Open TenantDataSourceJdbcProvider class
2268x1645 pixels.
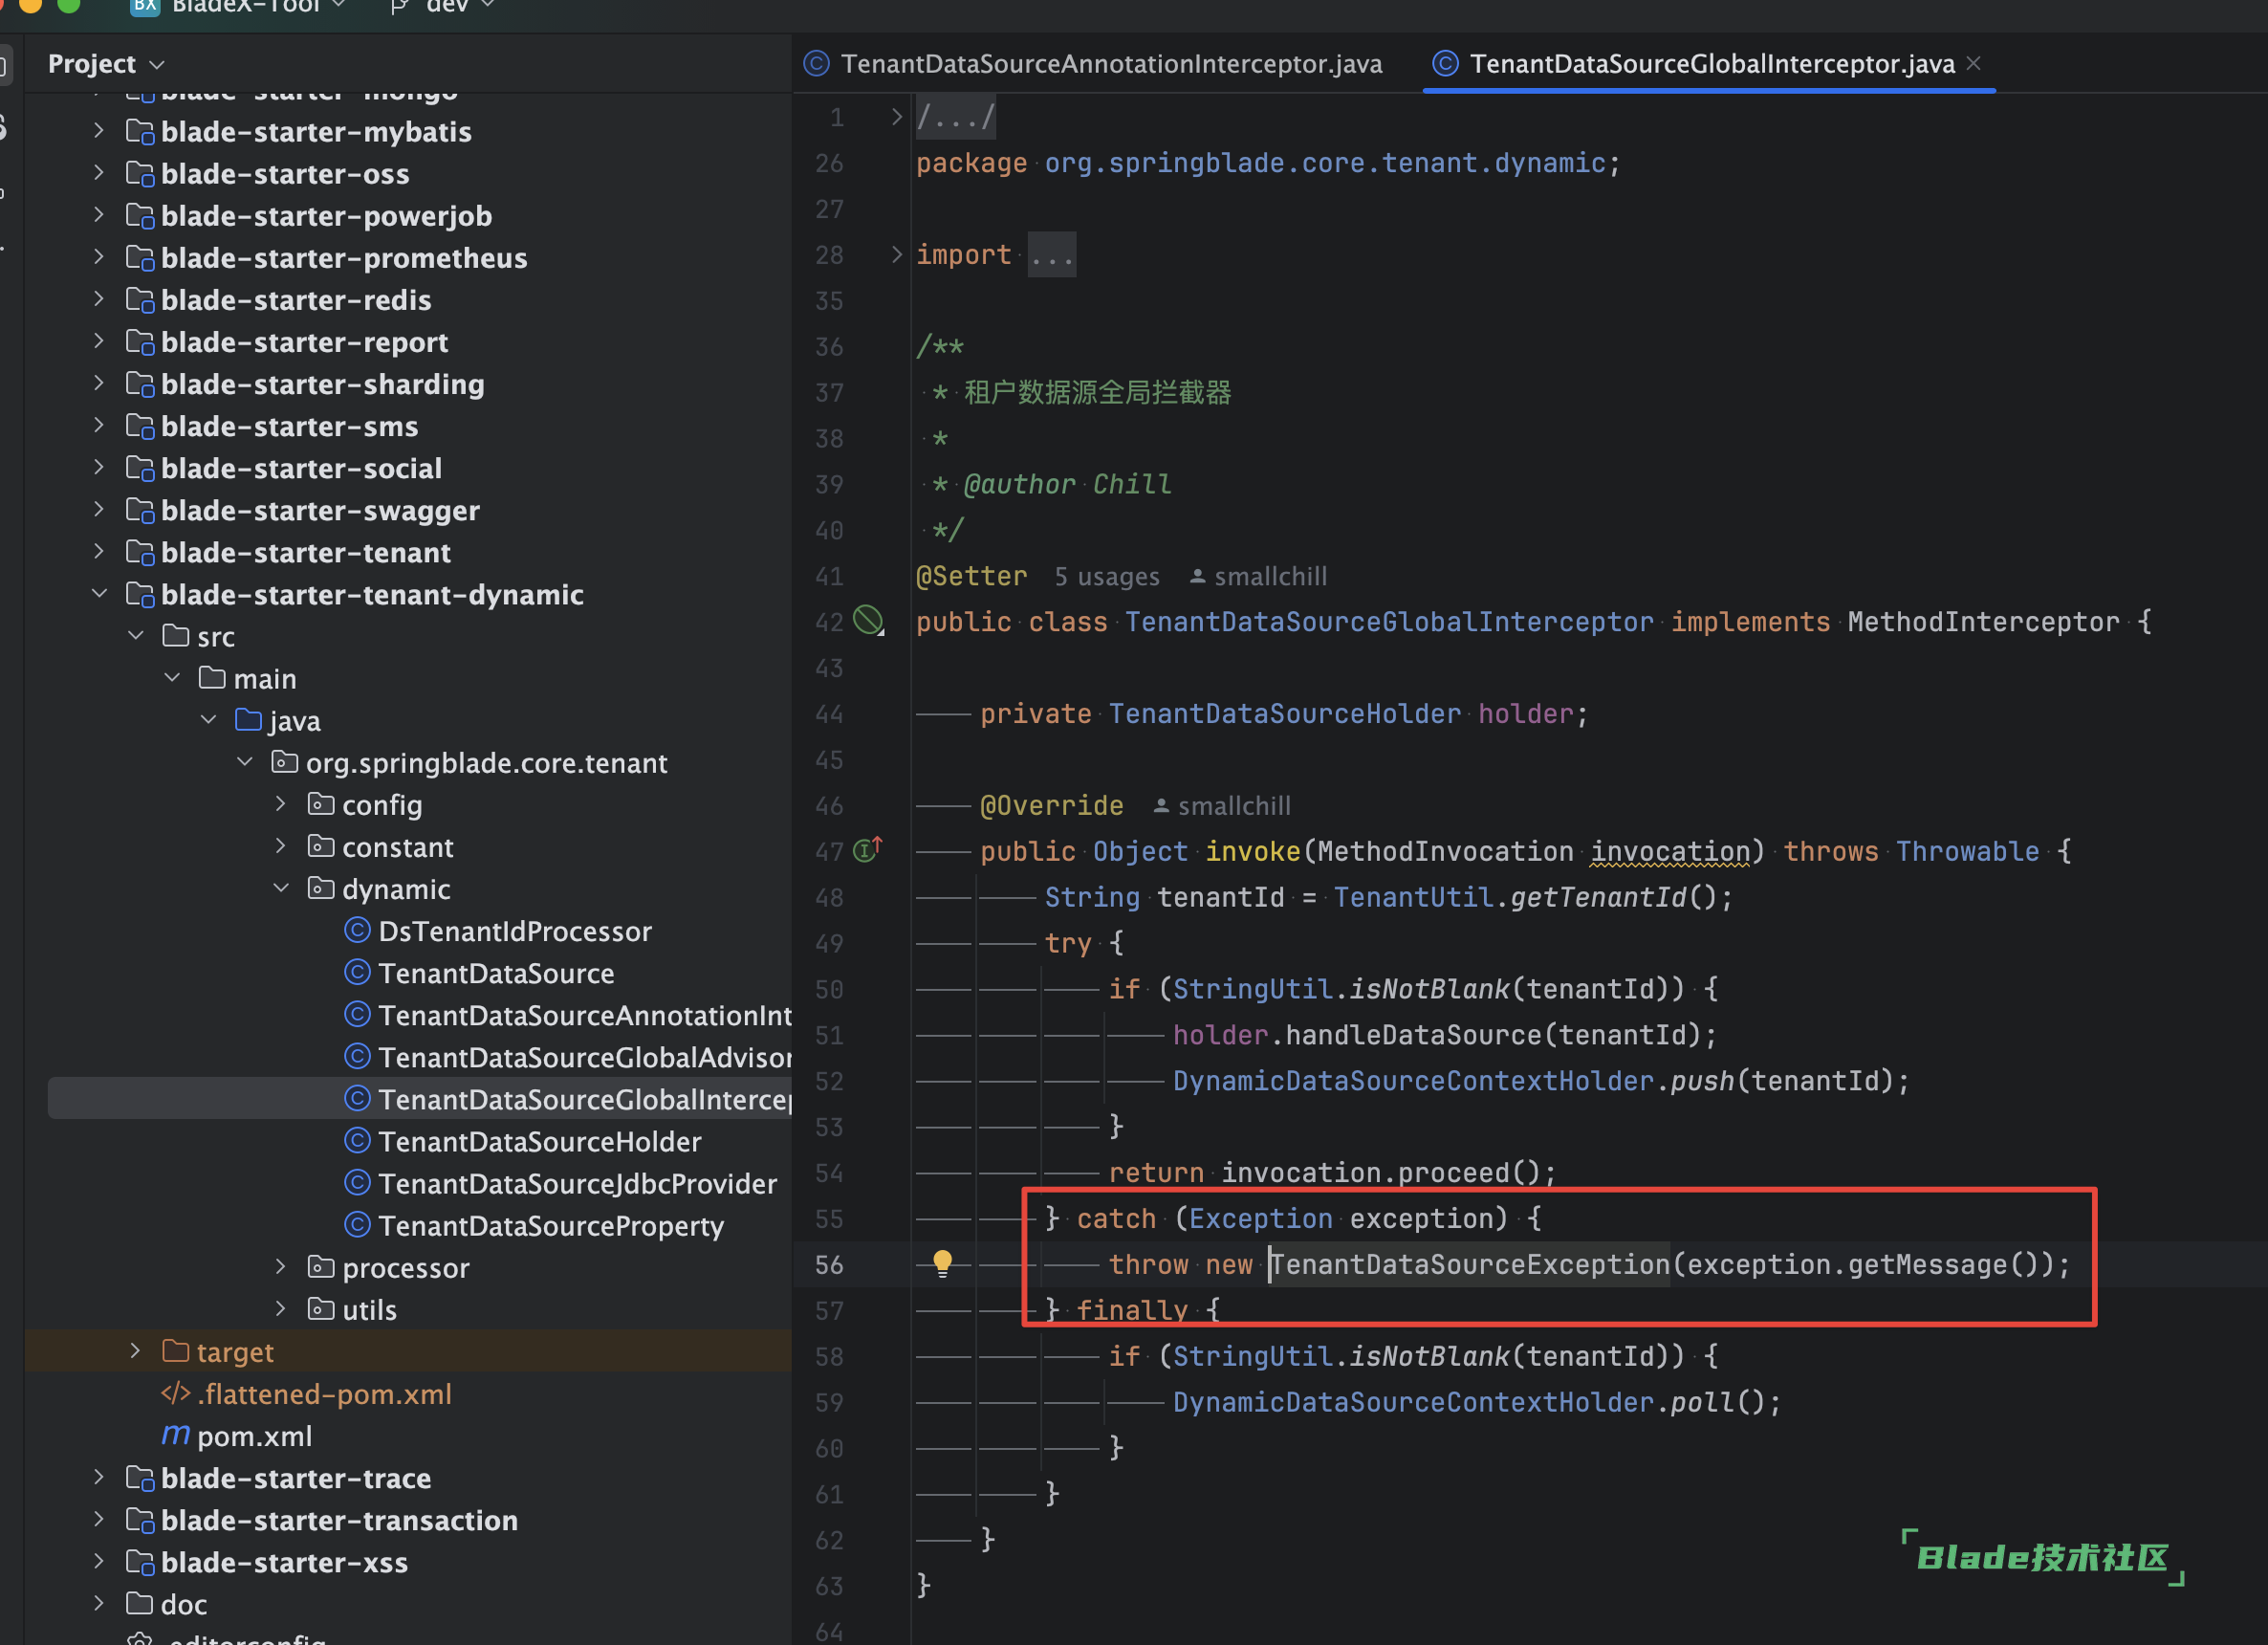(x=577, y=1183)
